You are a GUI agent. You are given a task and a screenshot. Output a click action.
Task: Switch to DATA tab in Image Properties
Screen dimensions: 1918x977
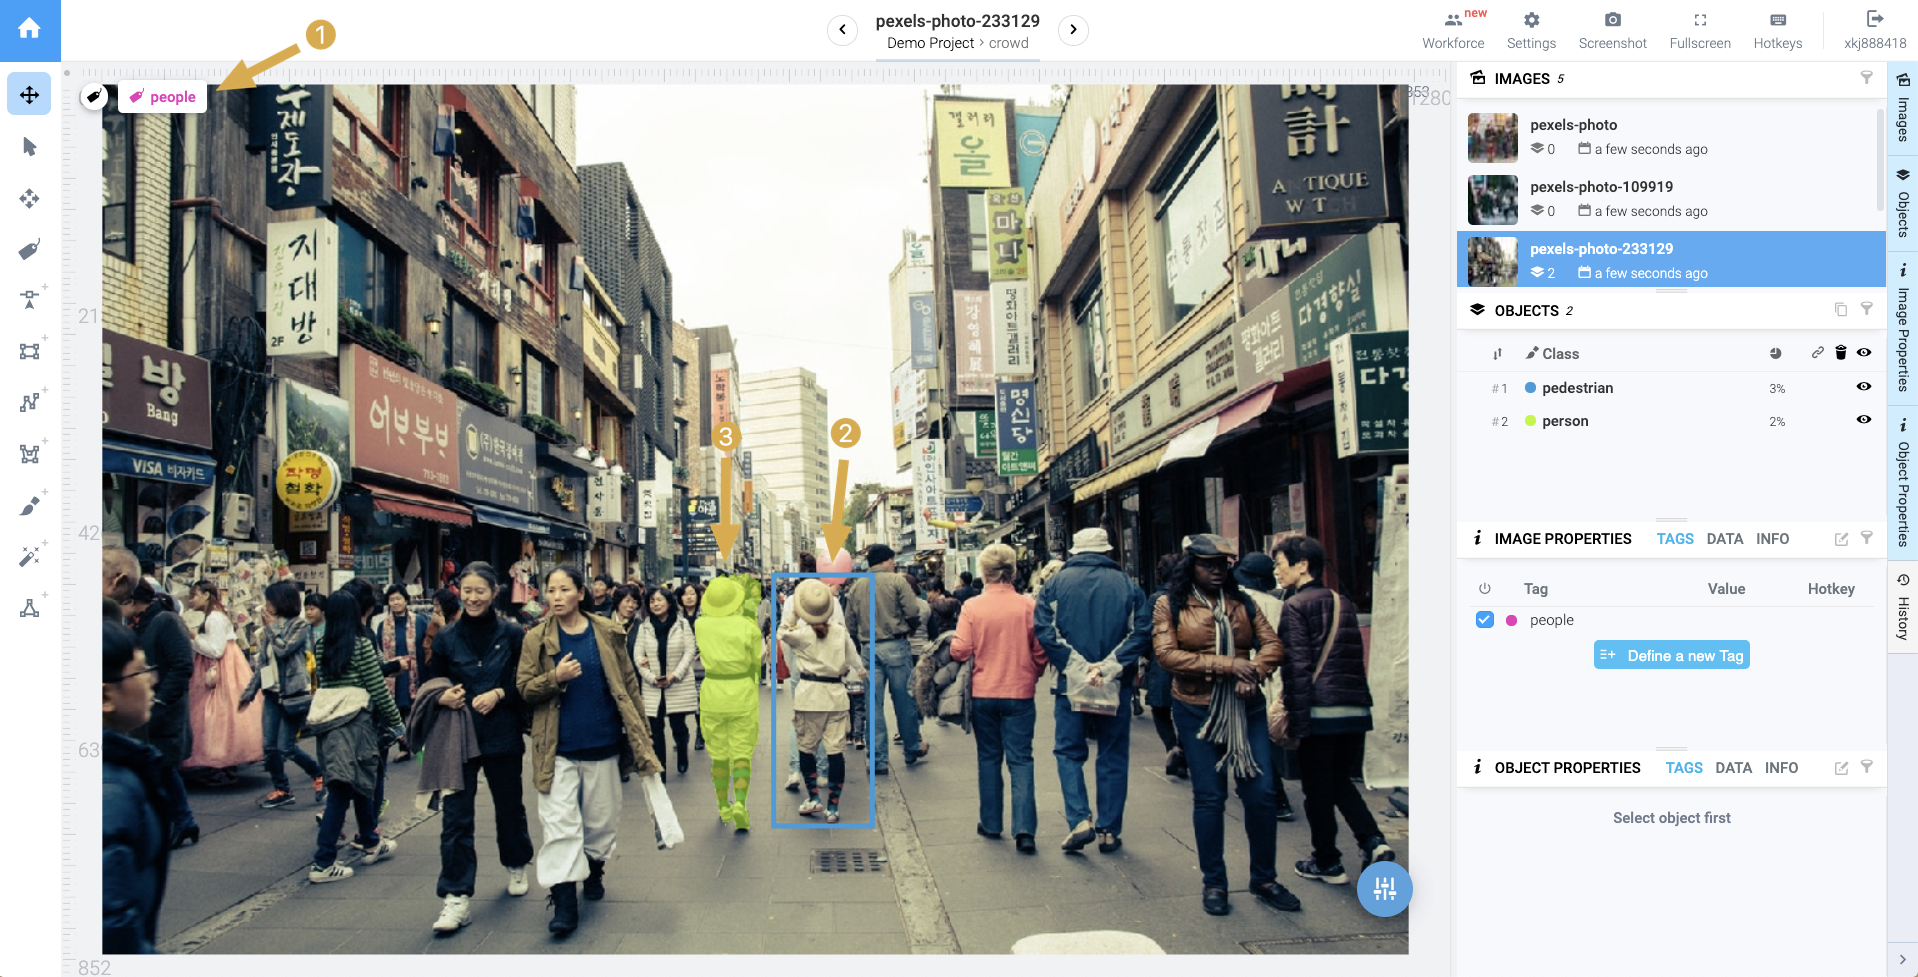point(1724,539)
